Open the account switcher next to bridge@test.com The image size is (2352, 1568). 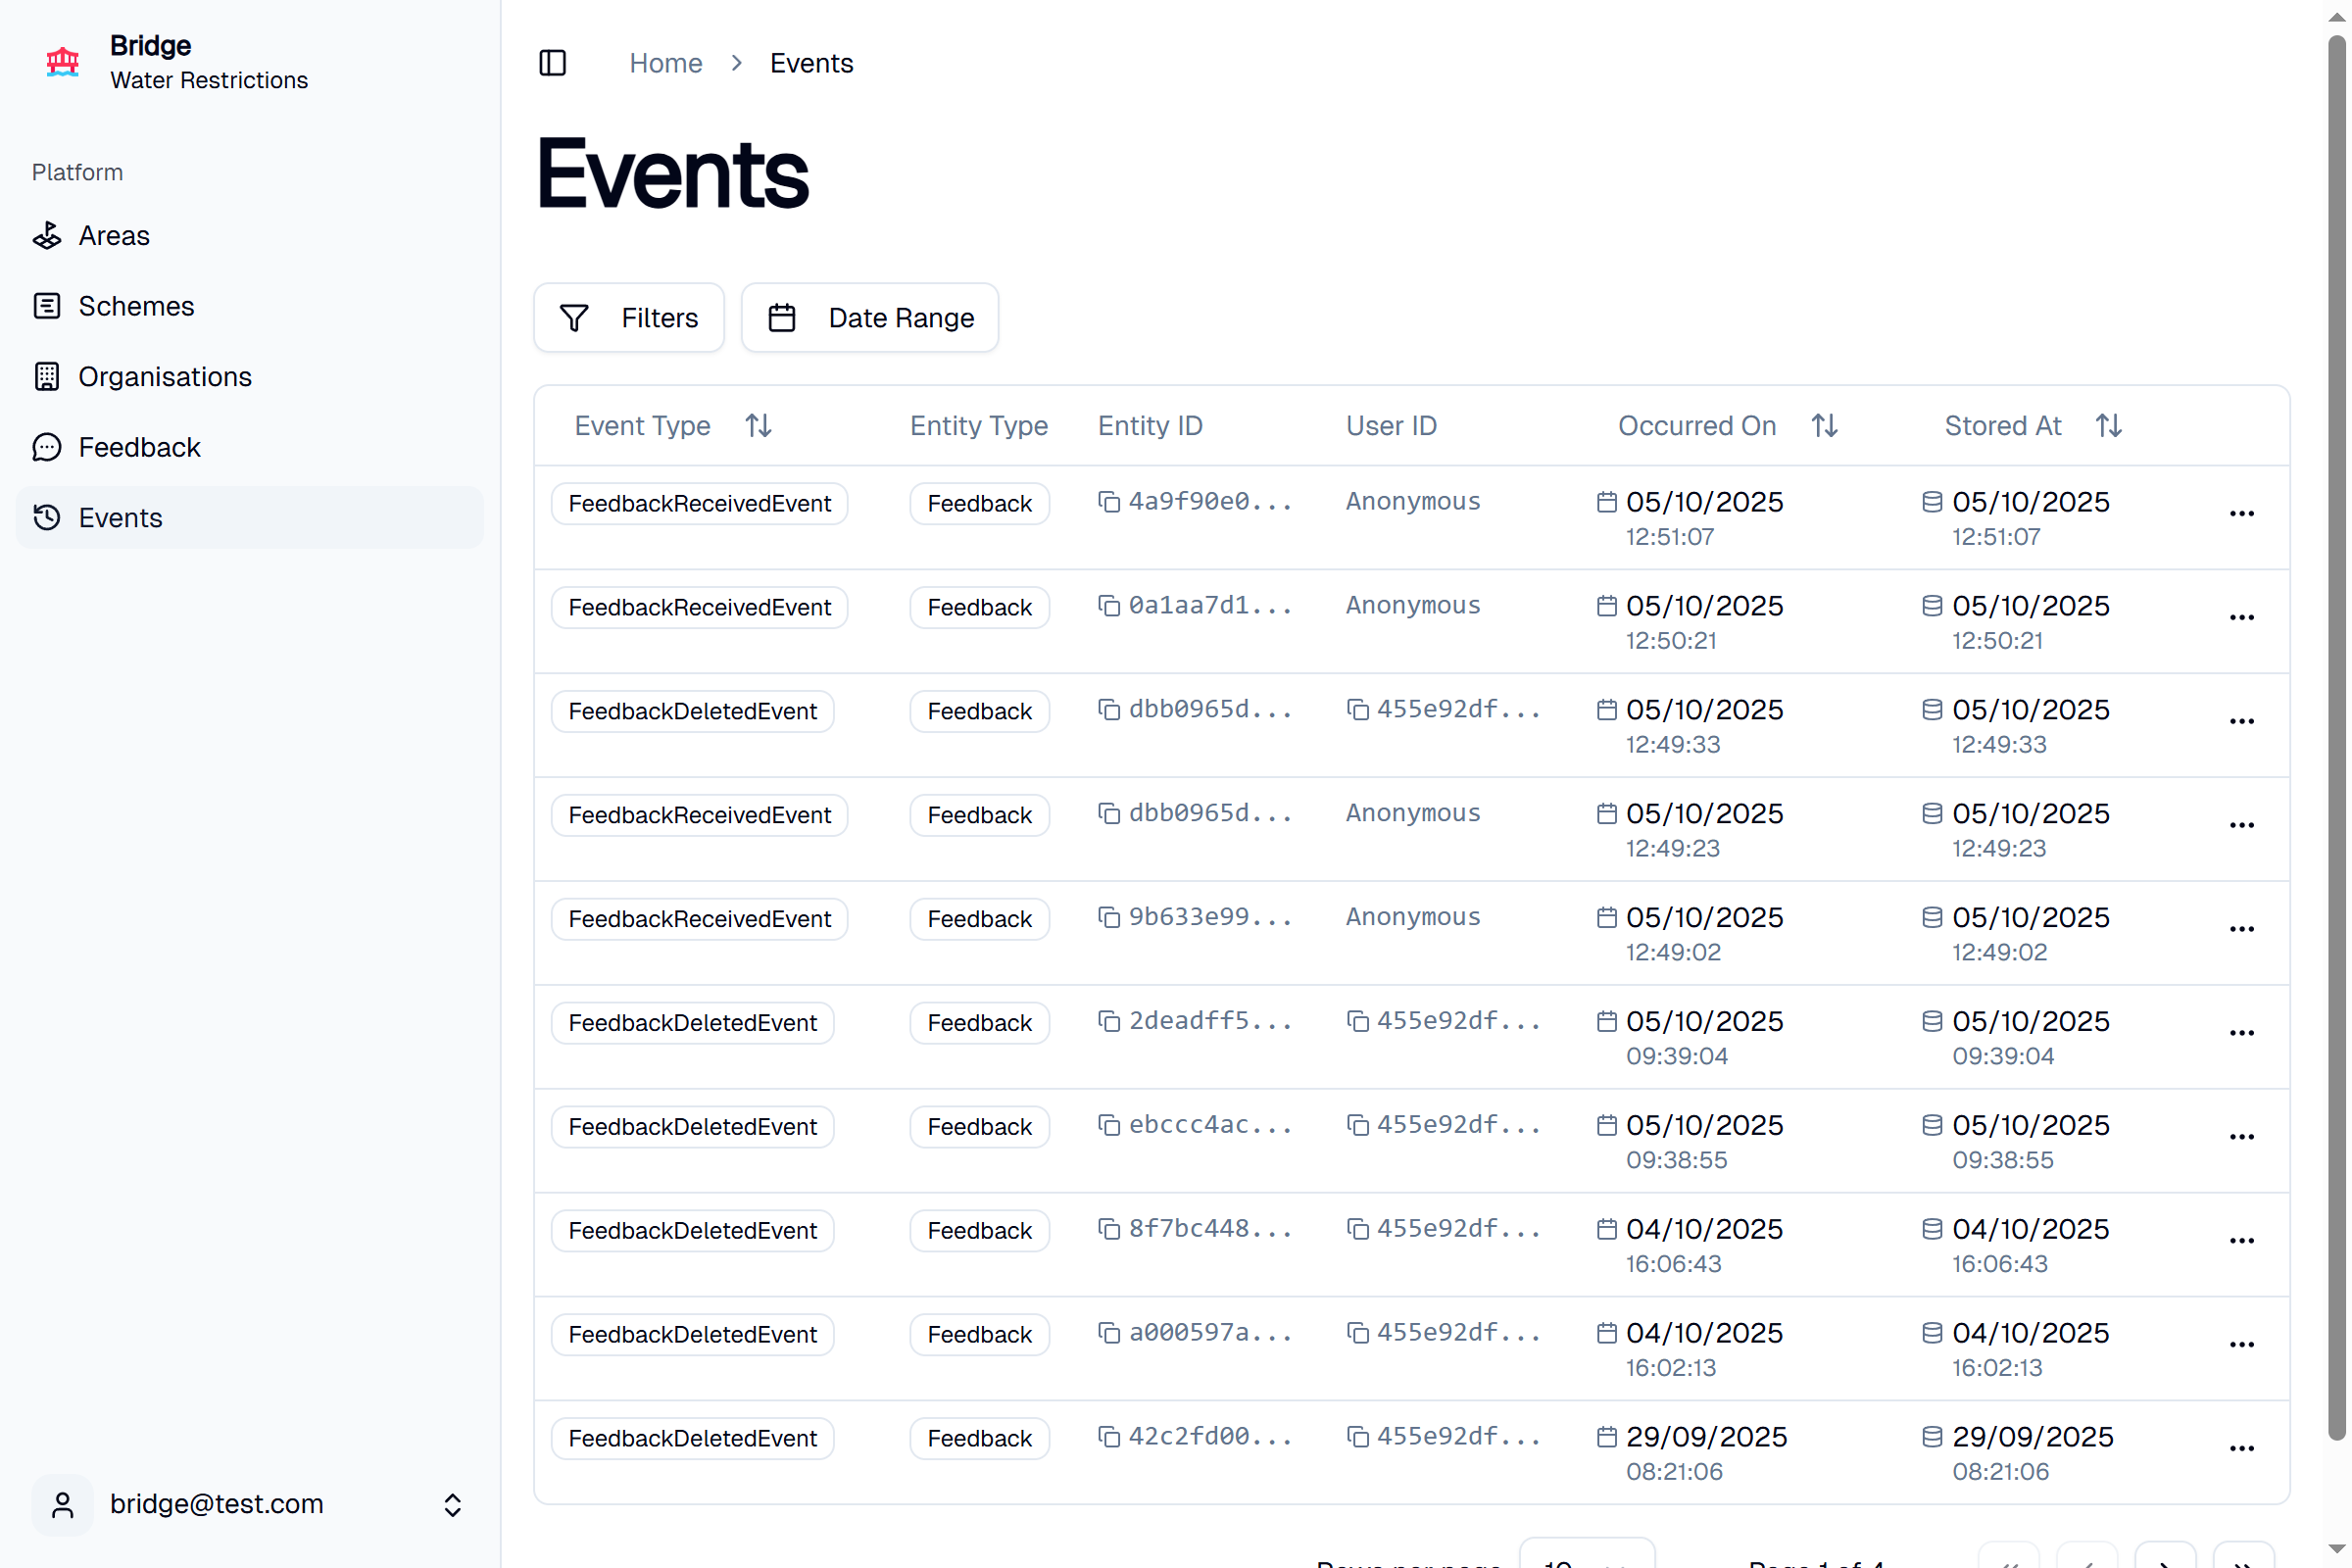pyautogui.click(x=452, y=1504)
